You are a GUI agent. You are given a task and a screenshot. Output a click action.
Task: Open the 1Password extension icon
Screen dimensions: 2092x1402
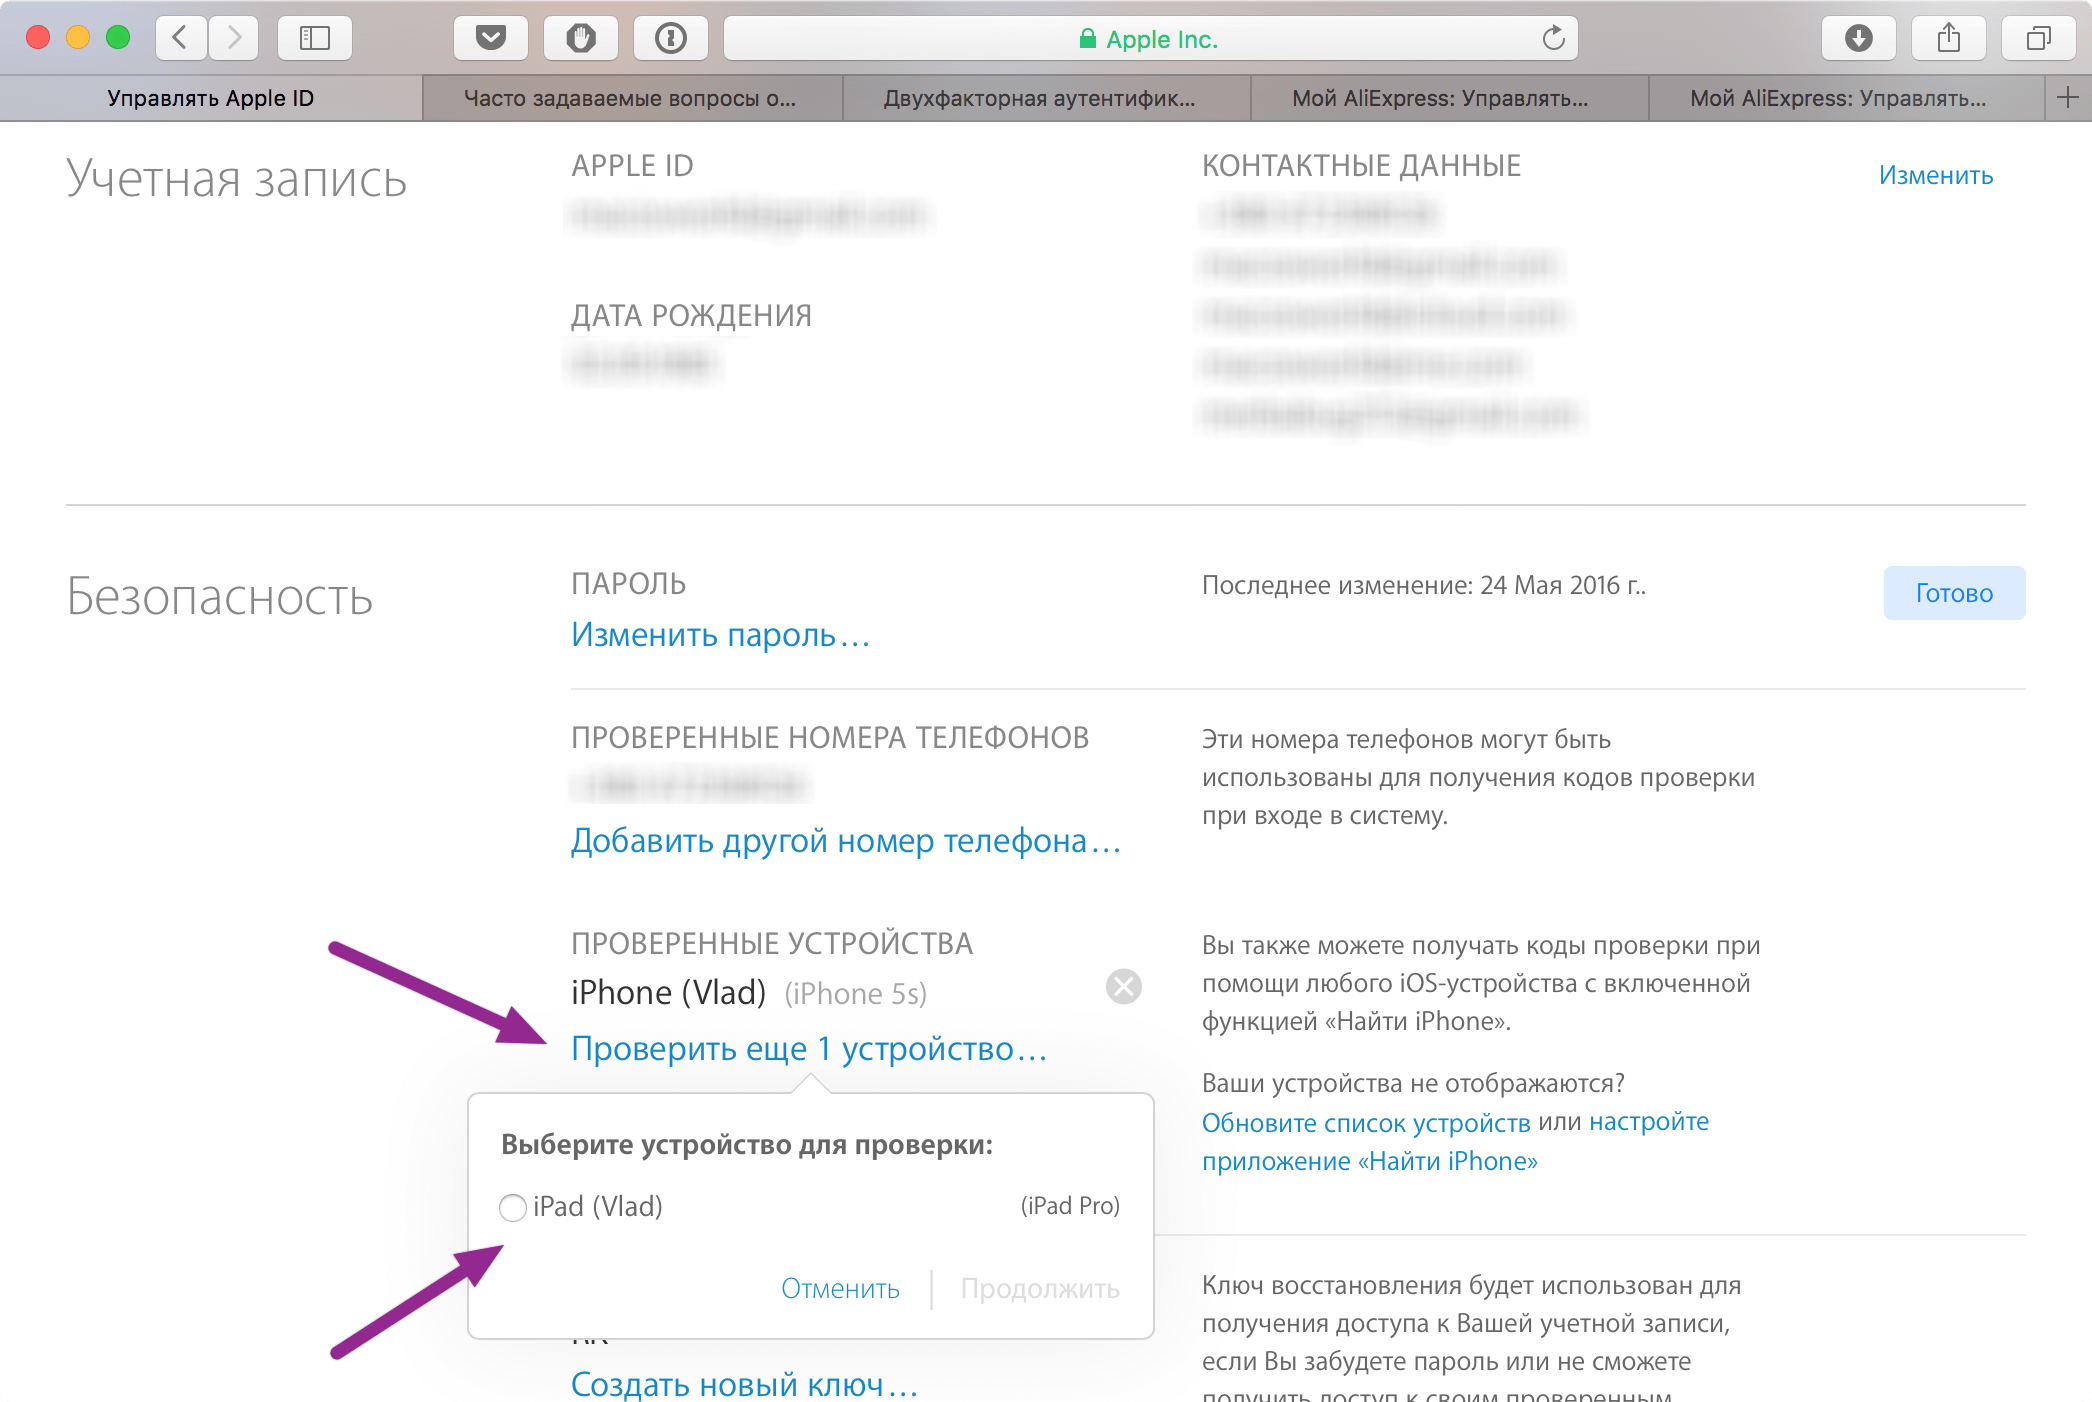tap(671, 38)
